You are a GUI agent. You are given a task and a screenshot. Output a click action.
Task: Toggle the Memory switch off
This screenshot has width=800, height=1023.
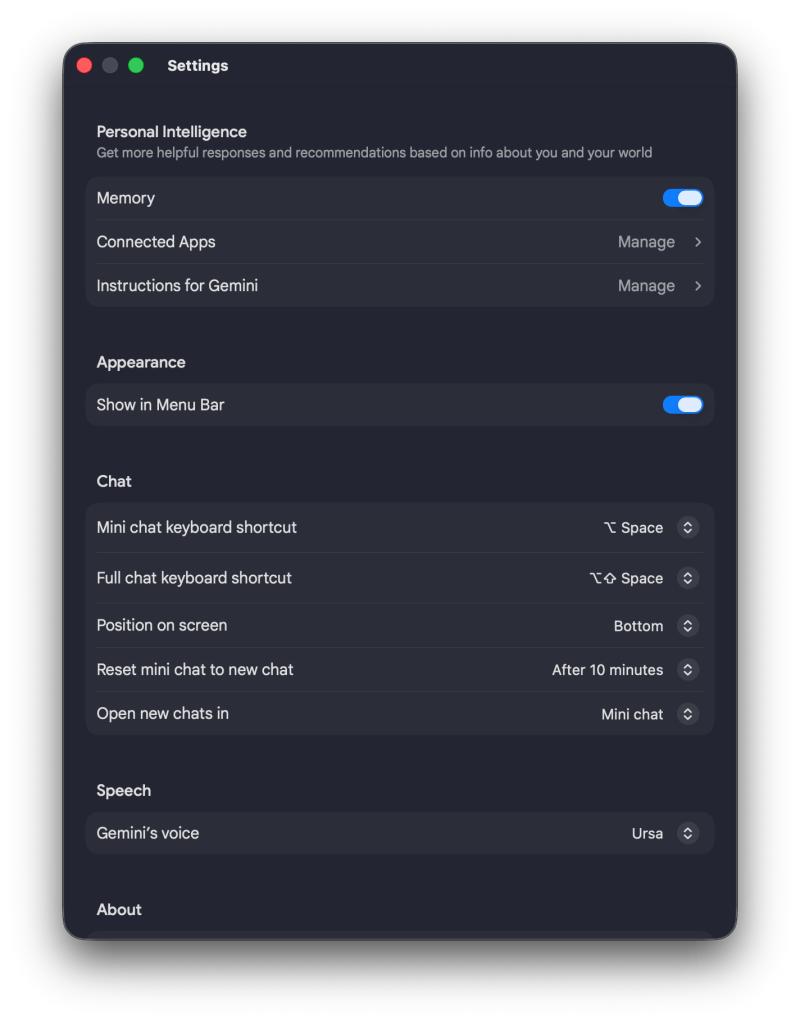682,198
